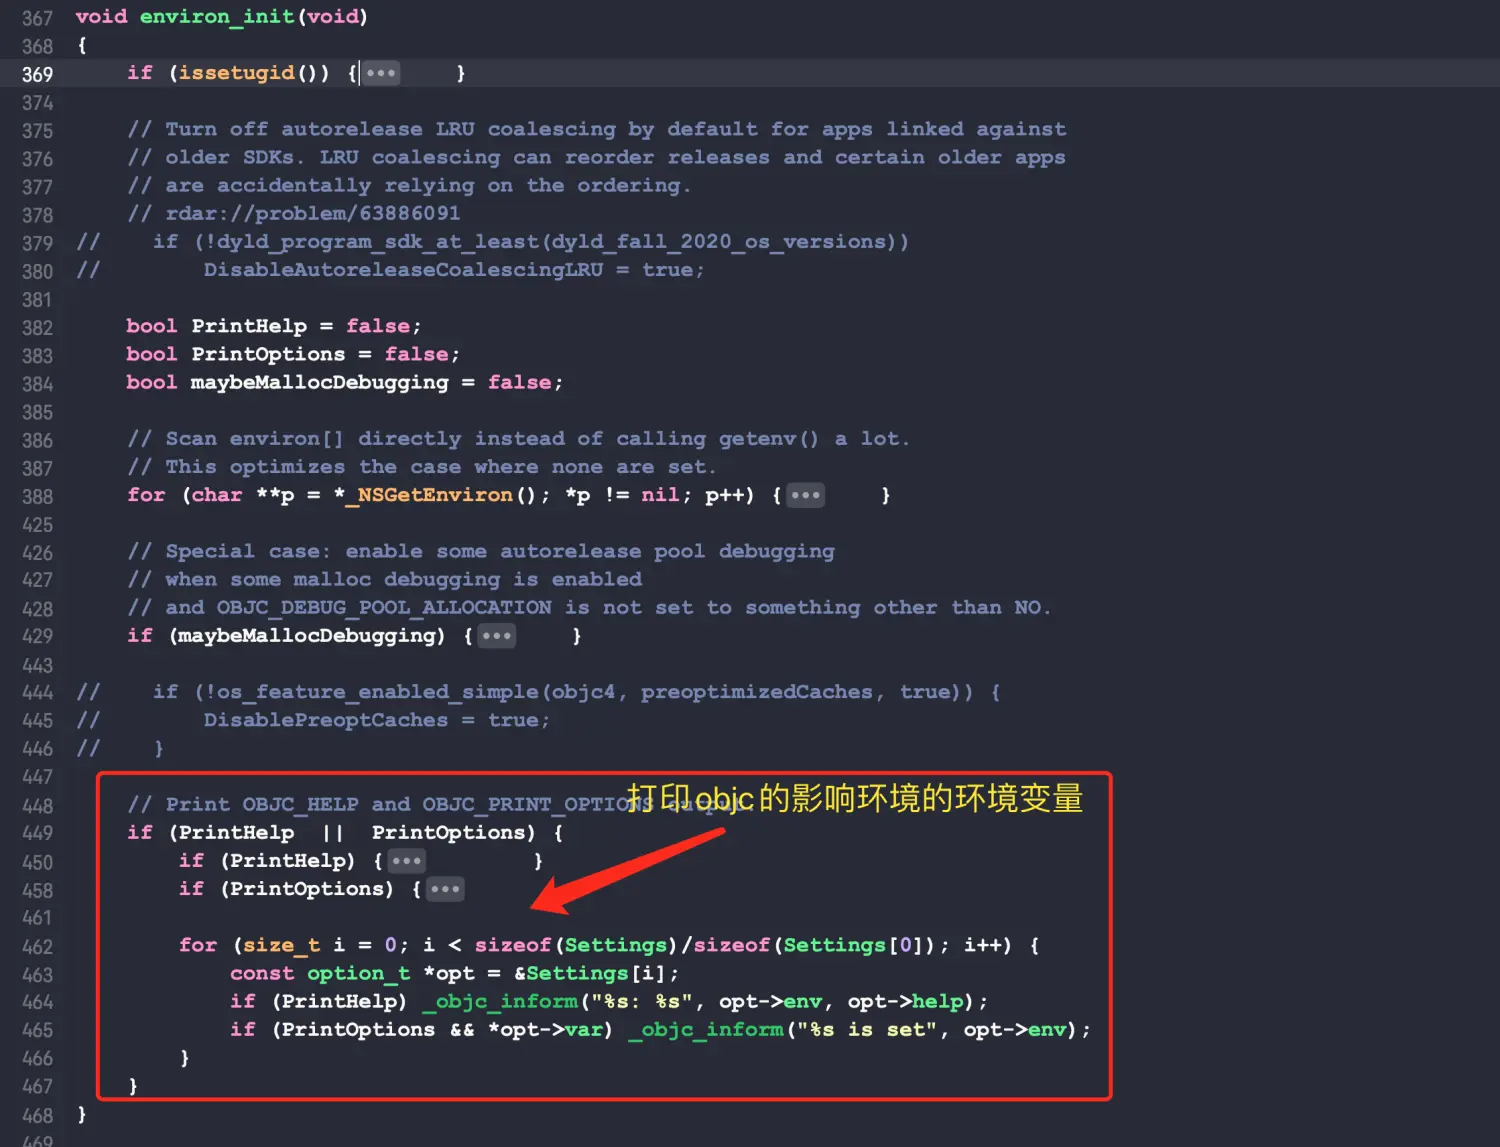Click line number 448 in the gutter
1500x1147 pixels.
37,806
